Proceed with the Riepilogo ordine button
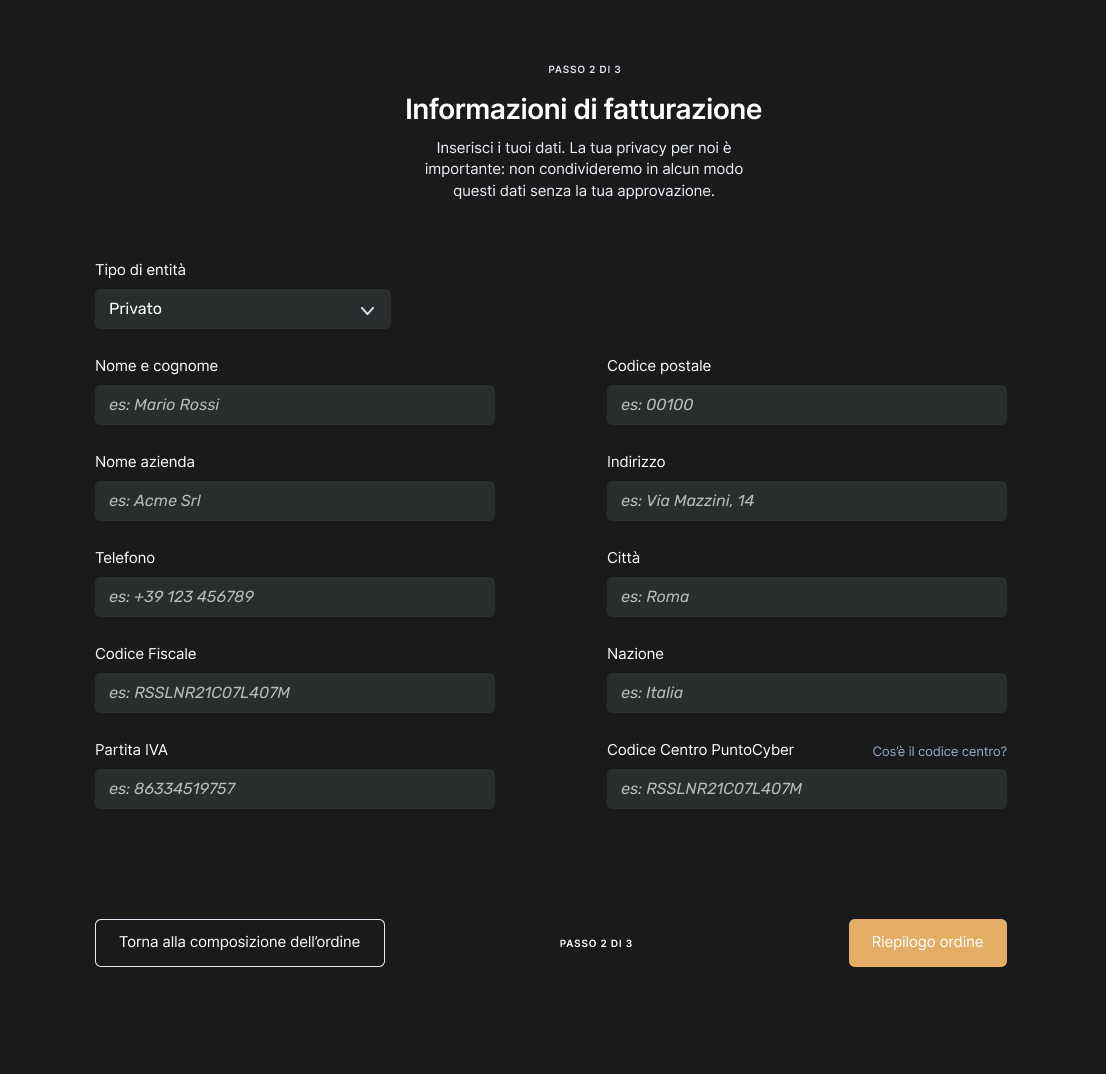The height and width of the screenshot is (1074, 1106). (x=927, y=942)
